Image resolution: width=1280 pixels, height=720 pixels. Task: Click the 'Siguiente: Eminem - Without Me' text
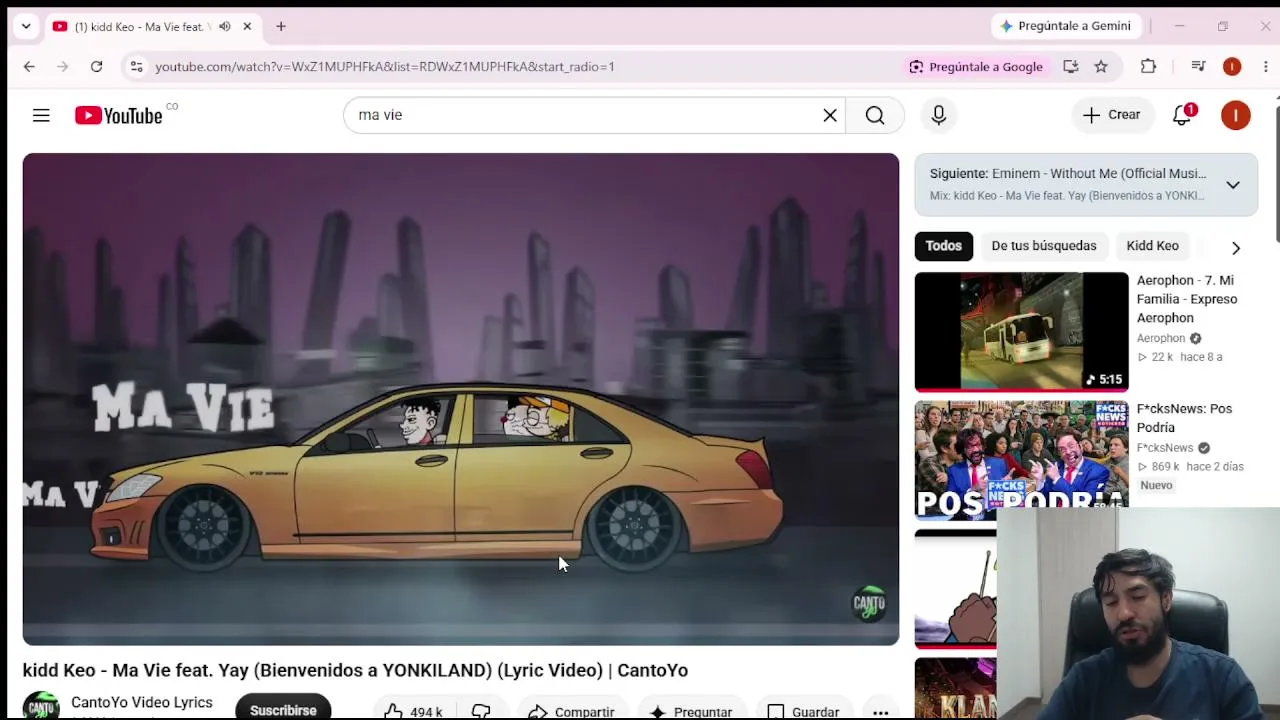pyautogui.click(x=1068, y=173)
